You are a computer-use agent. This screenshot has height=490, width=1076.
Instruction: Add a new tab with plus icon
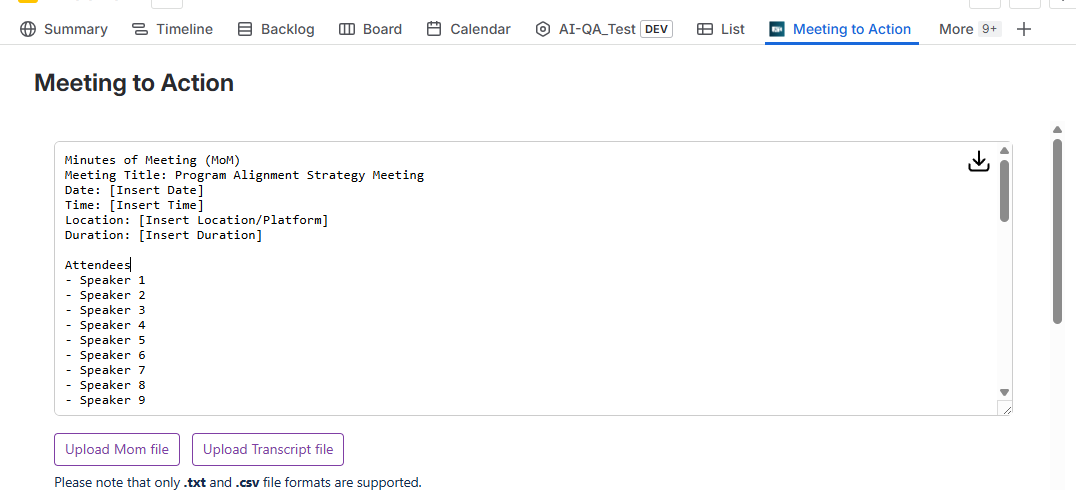(1023, 29)
